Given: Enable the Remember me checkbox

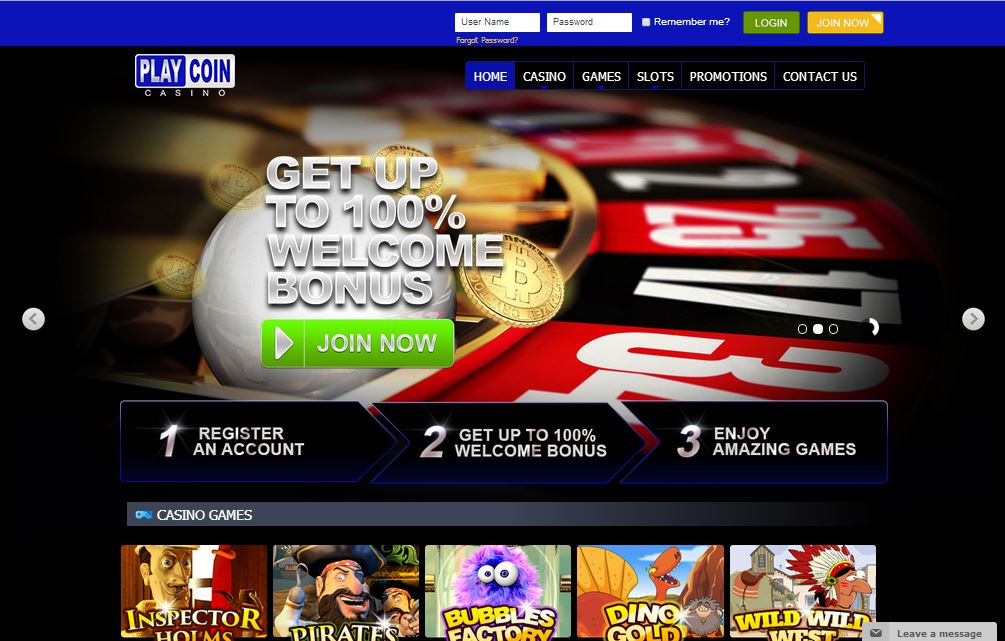Looking at the screenshot, I should tap(646, 22).
